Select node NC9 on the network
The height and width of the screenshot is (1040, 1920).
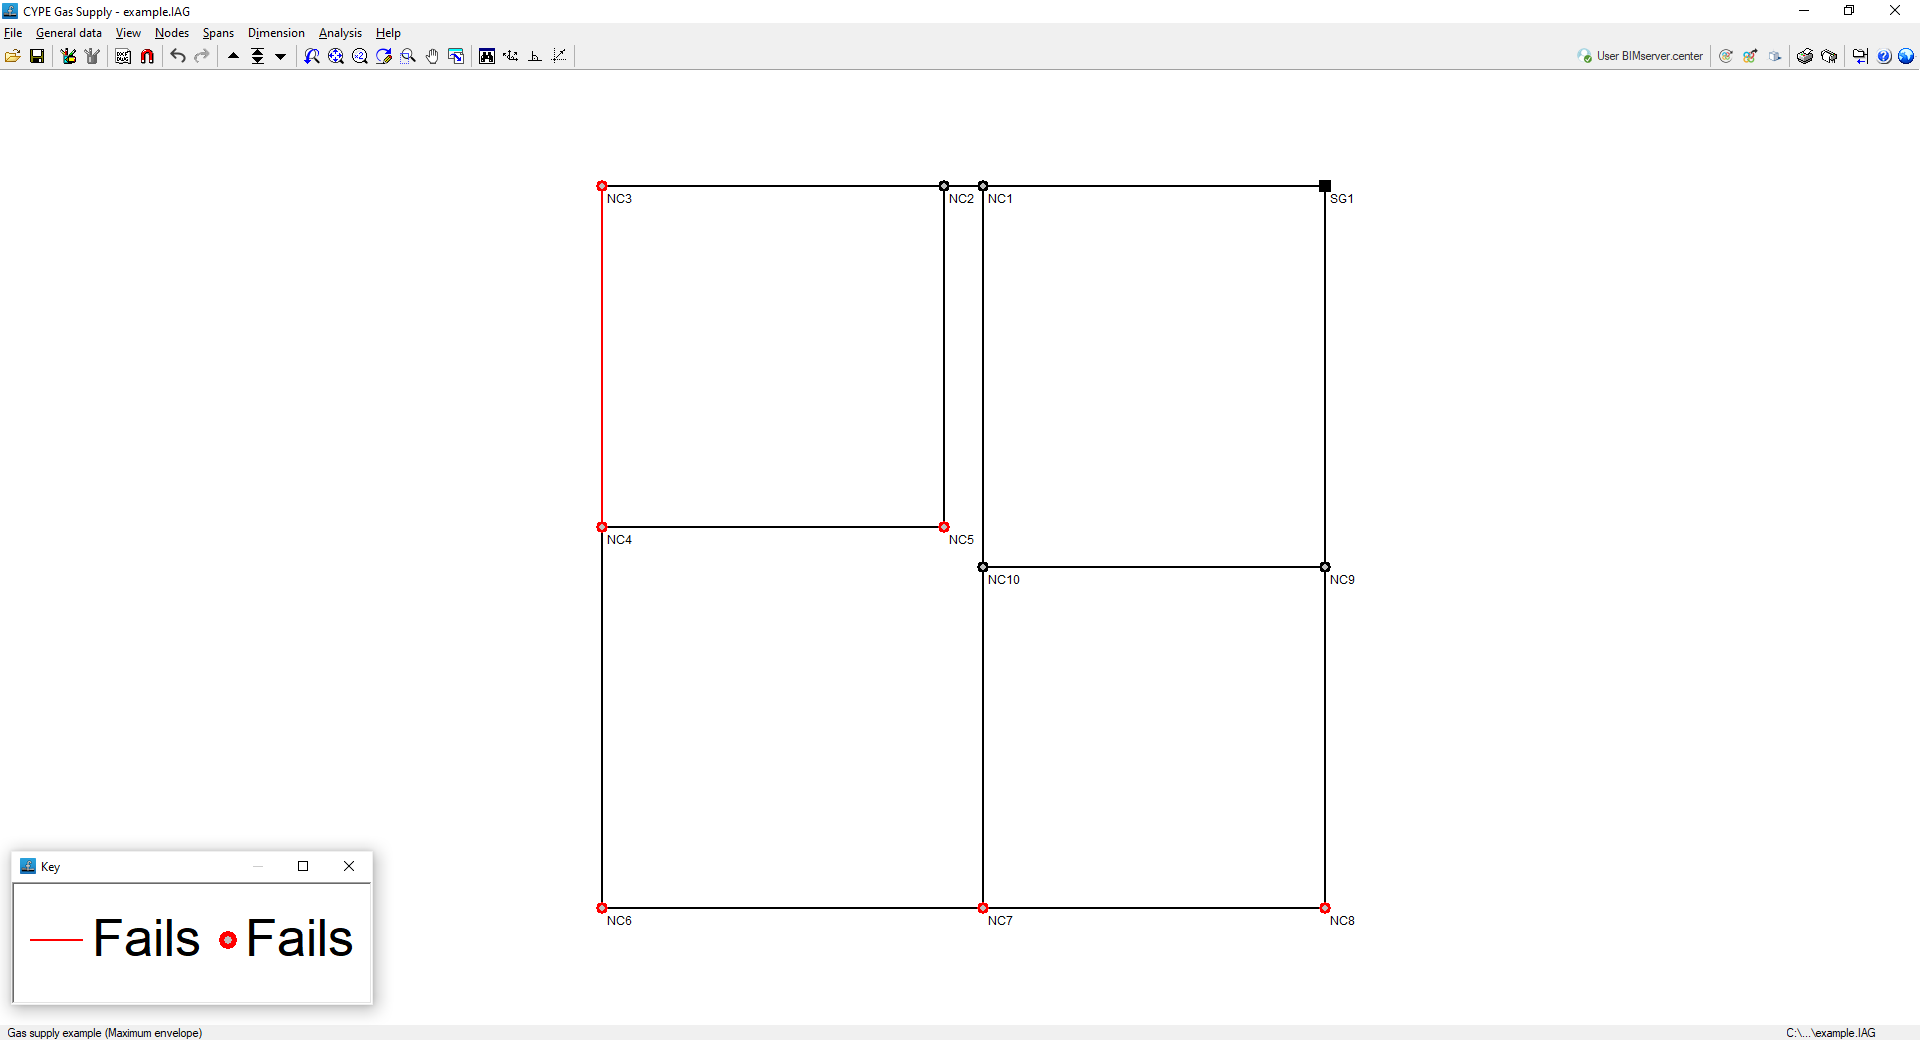[x=1325, y=567]
